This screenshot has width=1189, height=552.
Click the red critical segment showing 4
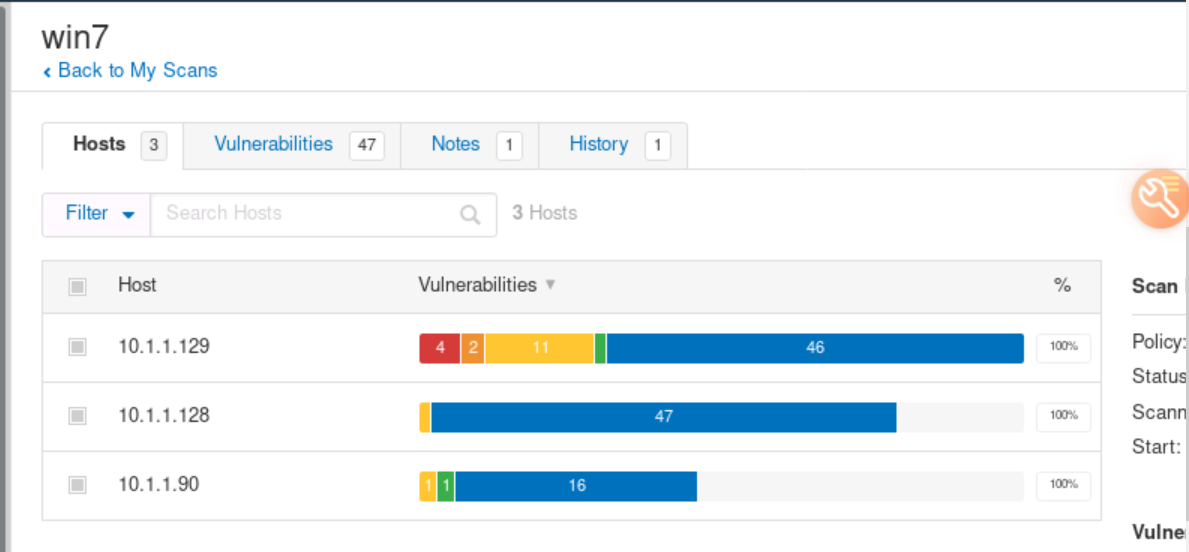click(440, 348)
